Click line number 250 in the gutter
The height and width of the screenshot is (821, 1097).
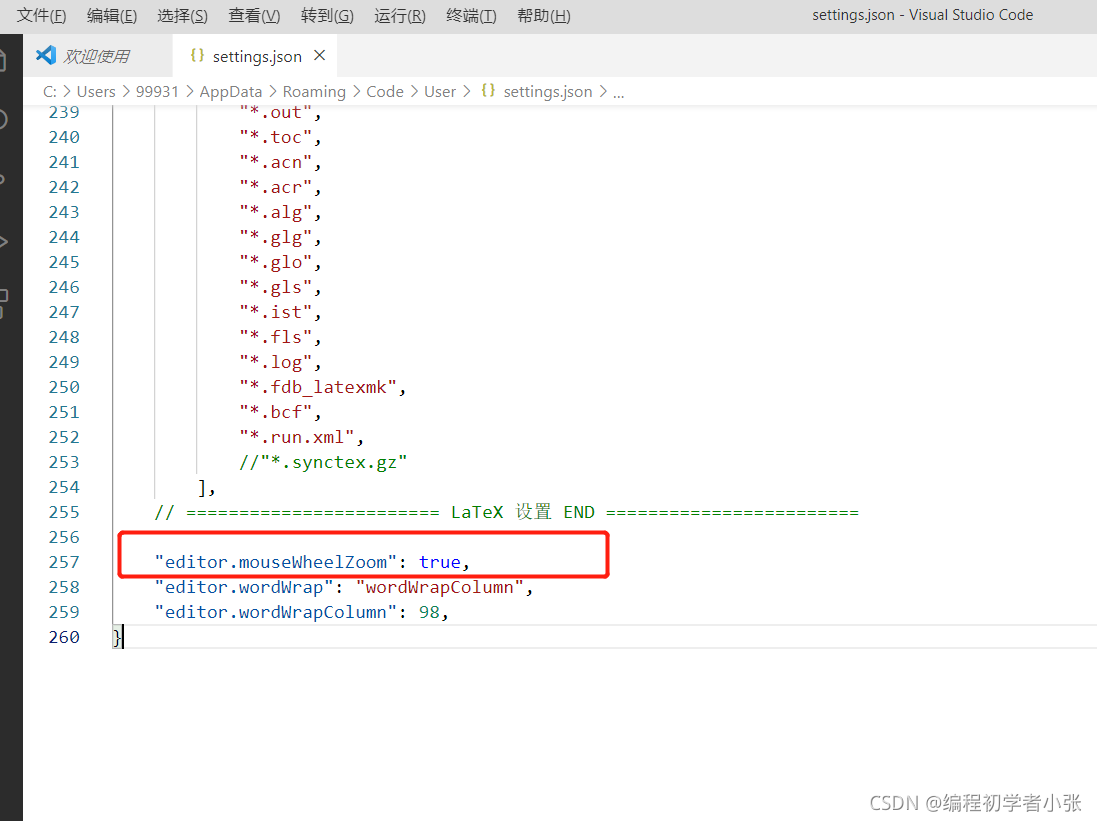tap(64, 387)
